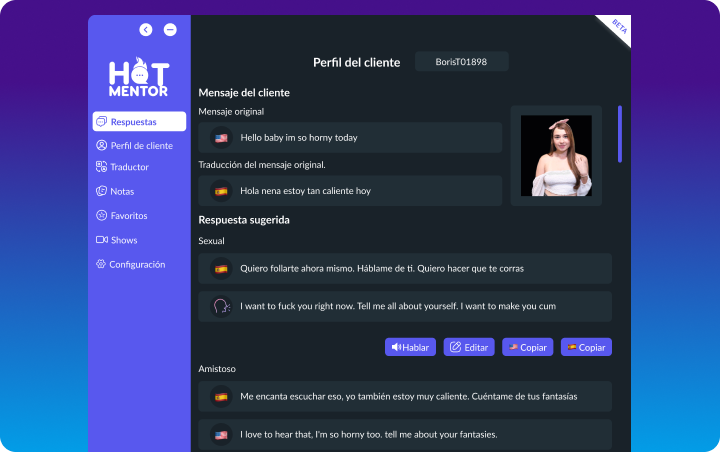Image resolution: width=720 pixels, height=452 pixels.
Task: Click the 'Mensaje del cliente' heading
Action: [244, 93]
